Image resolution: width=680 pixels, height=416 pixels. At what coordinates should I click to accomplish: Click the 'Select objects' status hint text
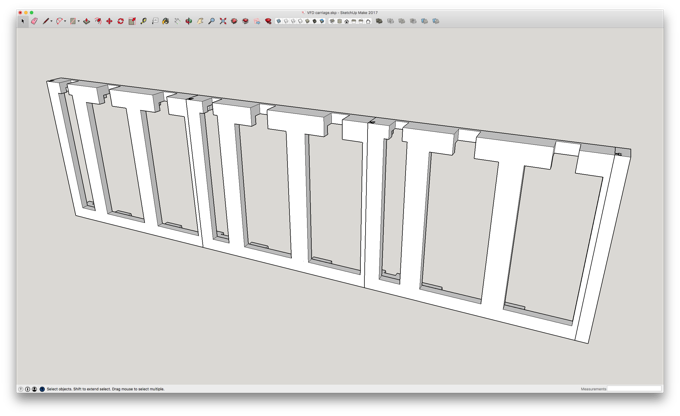tap(105, 389)
